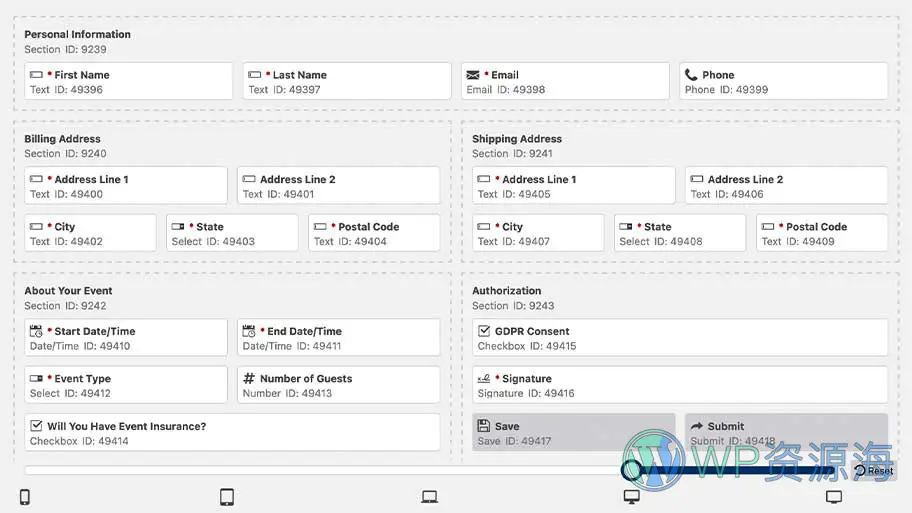The height and width of the screenshot is (513, 912).
Task: Click Section ID: 9243 text
Action: click(x=513, y=306)
